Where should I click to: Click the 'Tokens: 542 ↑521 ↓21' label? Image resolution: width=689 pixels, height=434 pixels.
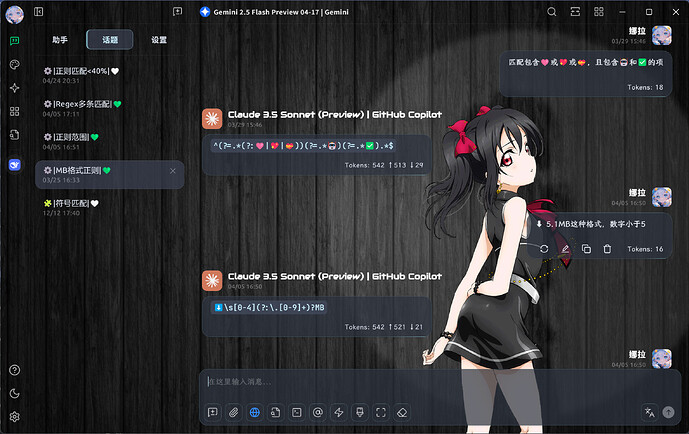[384, 327]
